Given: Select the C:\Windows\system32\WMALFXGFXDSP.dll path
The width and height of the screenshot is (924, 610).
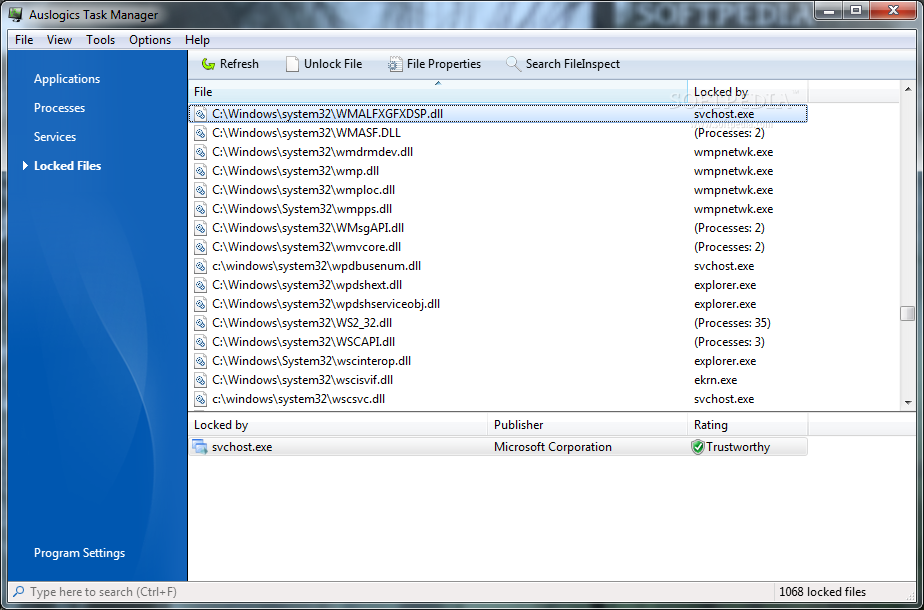Looking at the screenshot, I should (x=328, y=114).
